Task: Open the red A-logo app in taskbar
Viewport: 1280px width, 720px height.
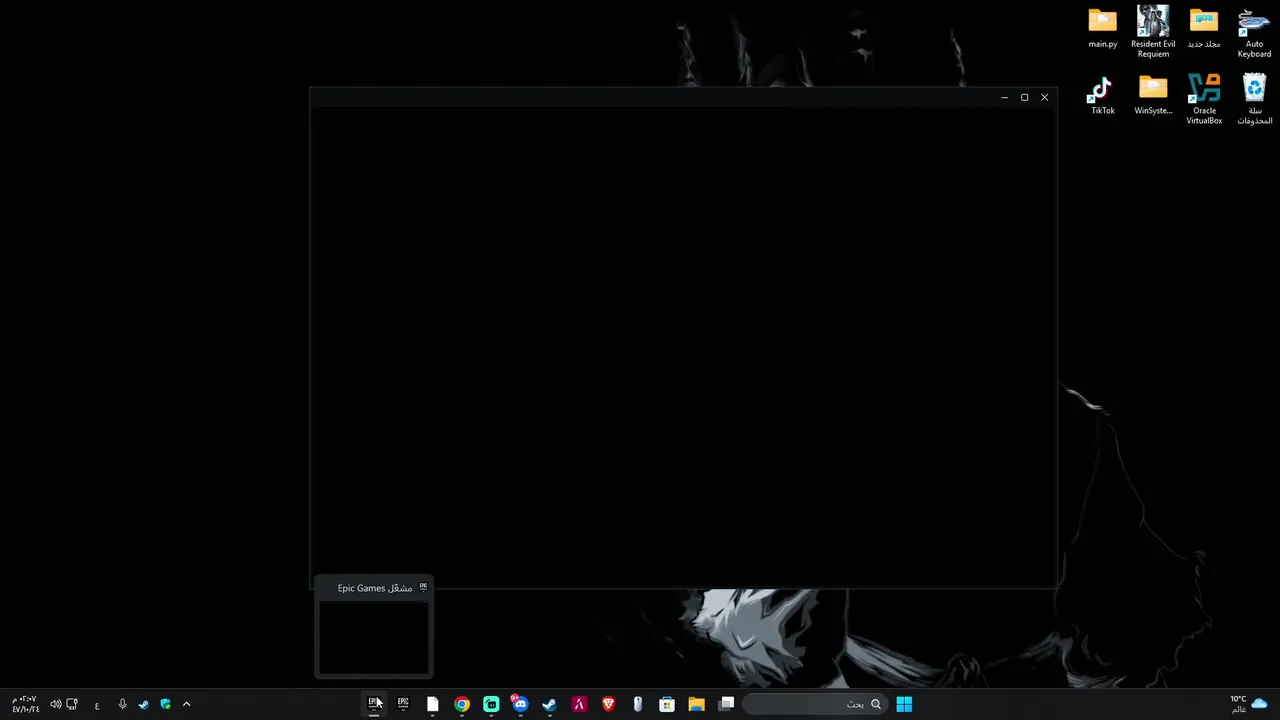Action: [x=579, y=704]
